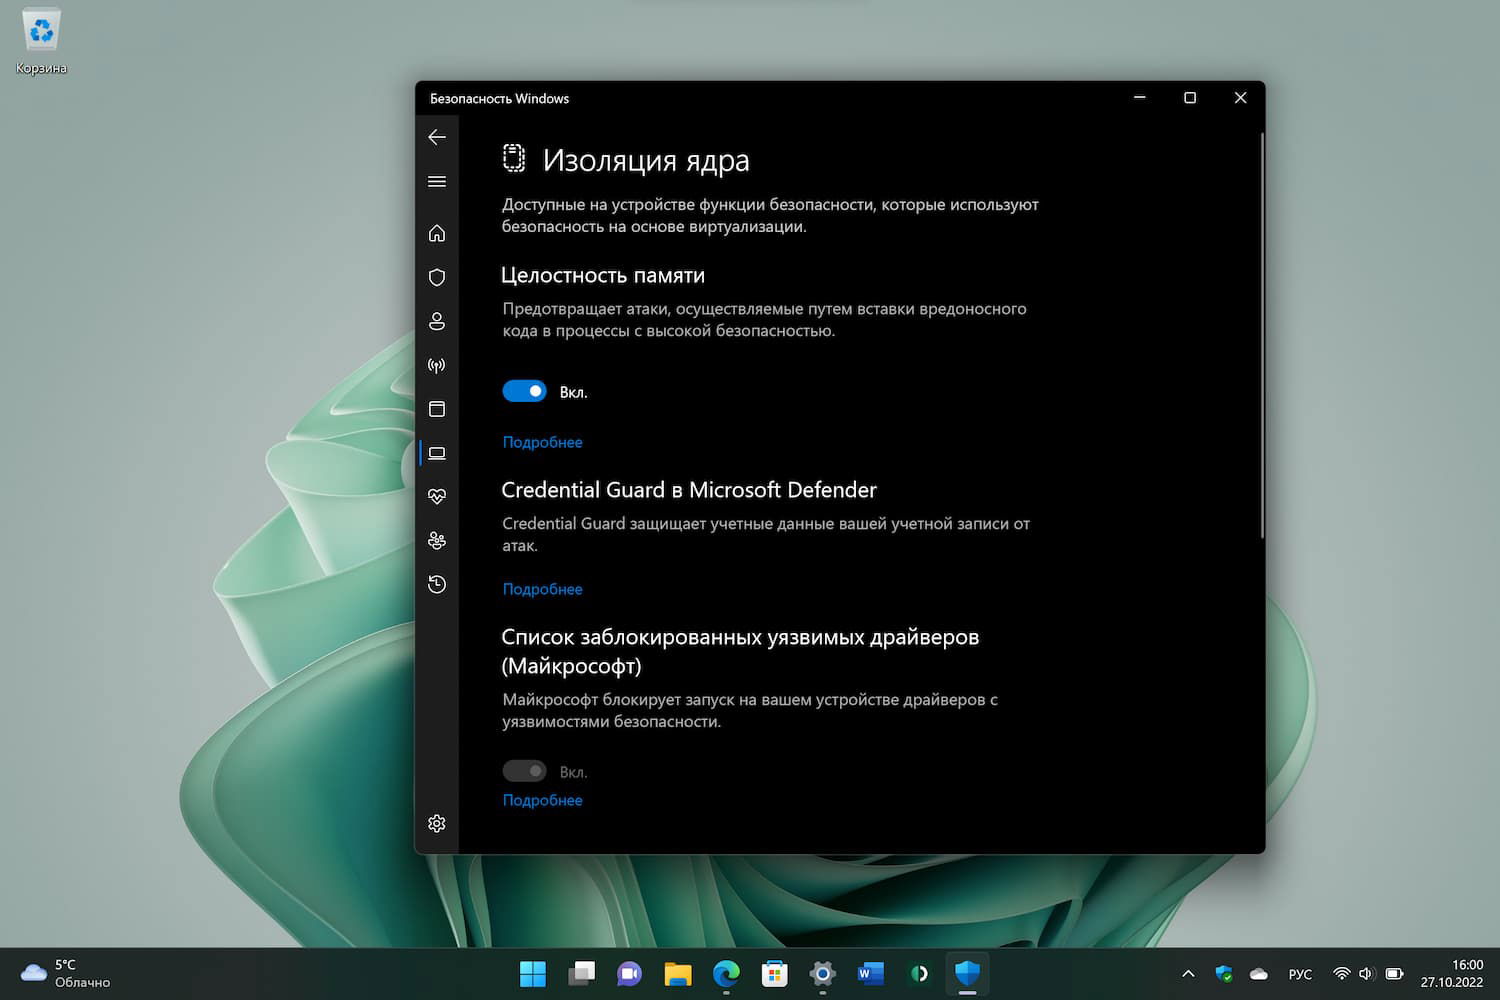Image resolution: width=1500 pixels, height=1000 pixels.
Task: Open Device performance & health heart icon
Action: pos(437,497)
